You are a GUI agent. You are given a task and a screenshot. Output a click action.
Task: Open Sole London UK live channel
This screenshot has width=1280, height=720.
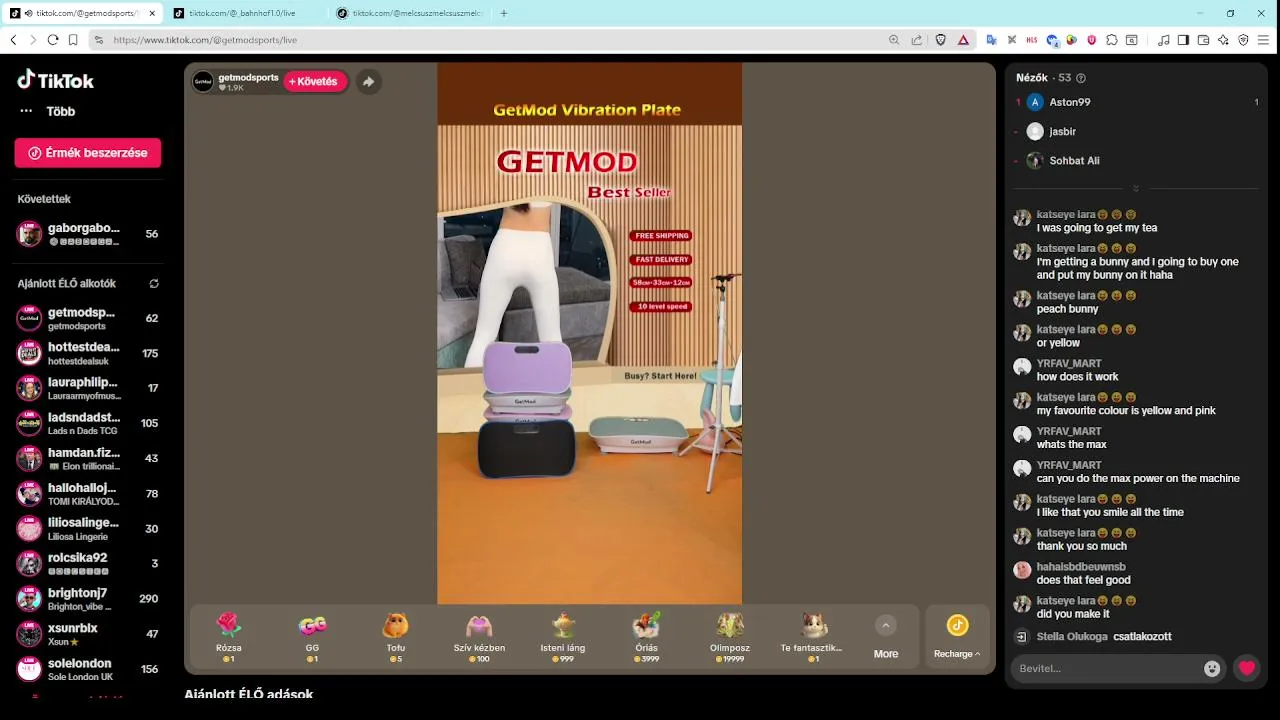pos(88,668)
